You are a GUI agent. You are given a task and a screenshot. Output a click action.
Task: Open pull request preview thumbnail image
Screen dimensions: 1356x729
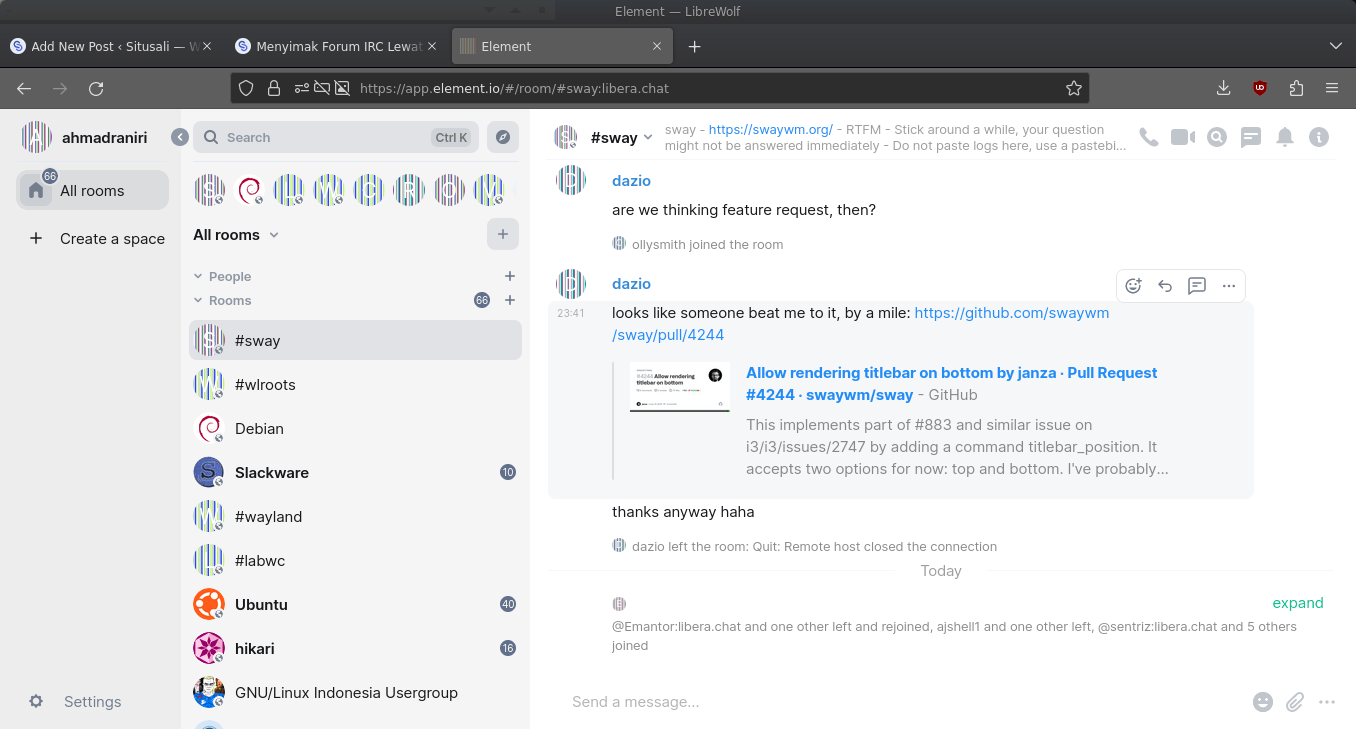pyautogui.click(x=680, y=387)
